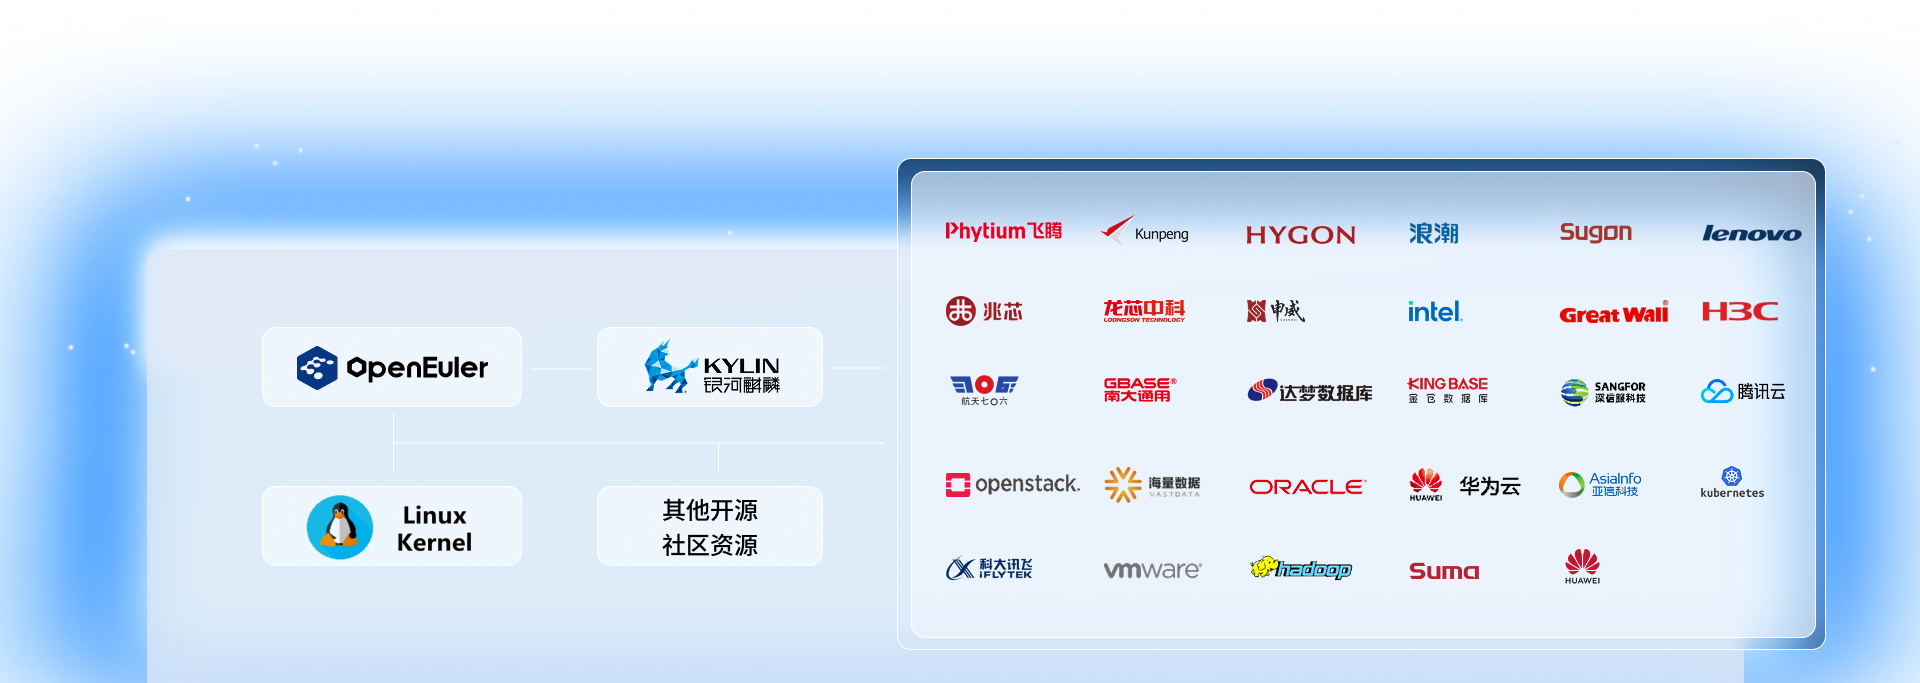Click the 申威 logo

[1276, 311]
